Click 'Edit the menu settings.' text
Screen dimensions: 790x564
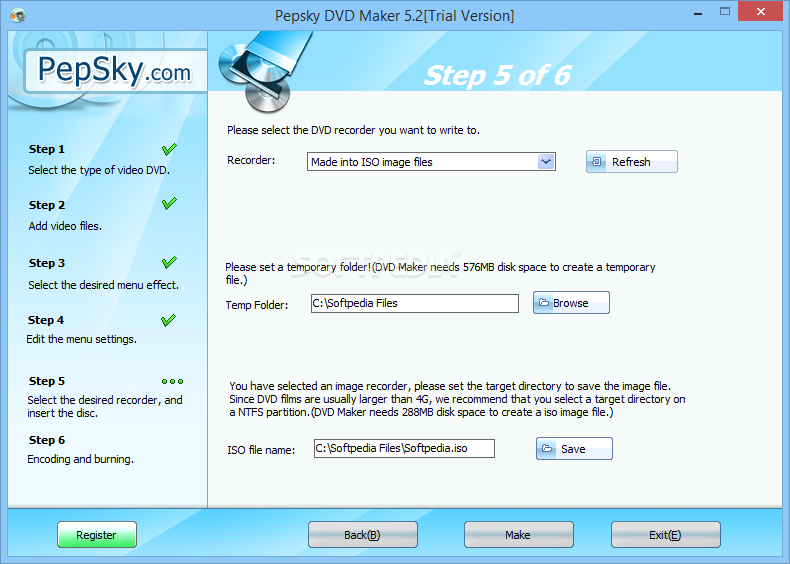point(82,339)
